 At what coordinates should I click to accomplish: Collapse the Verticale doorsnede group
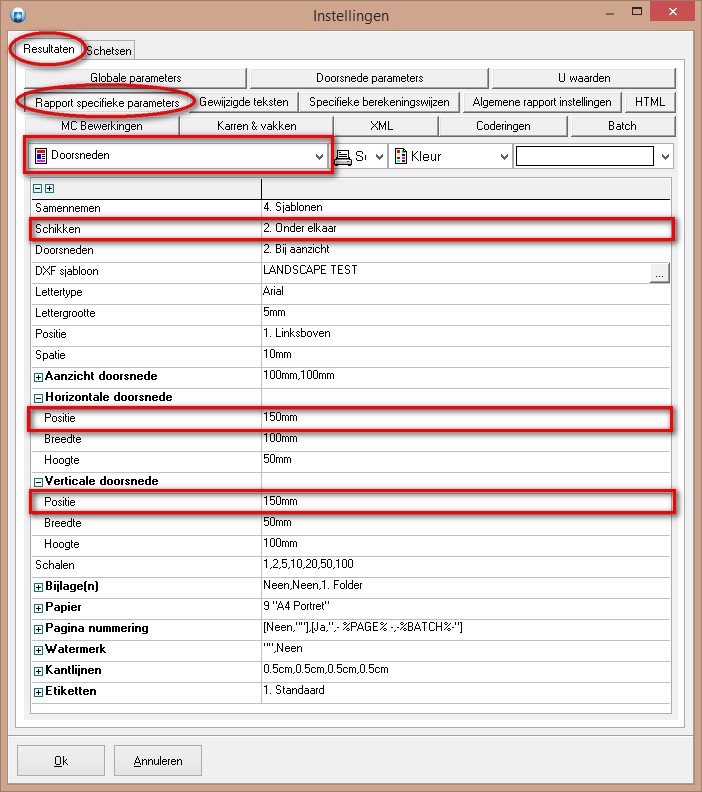pyautogui.click(x=38, y=482)
